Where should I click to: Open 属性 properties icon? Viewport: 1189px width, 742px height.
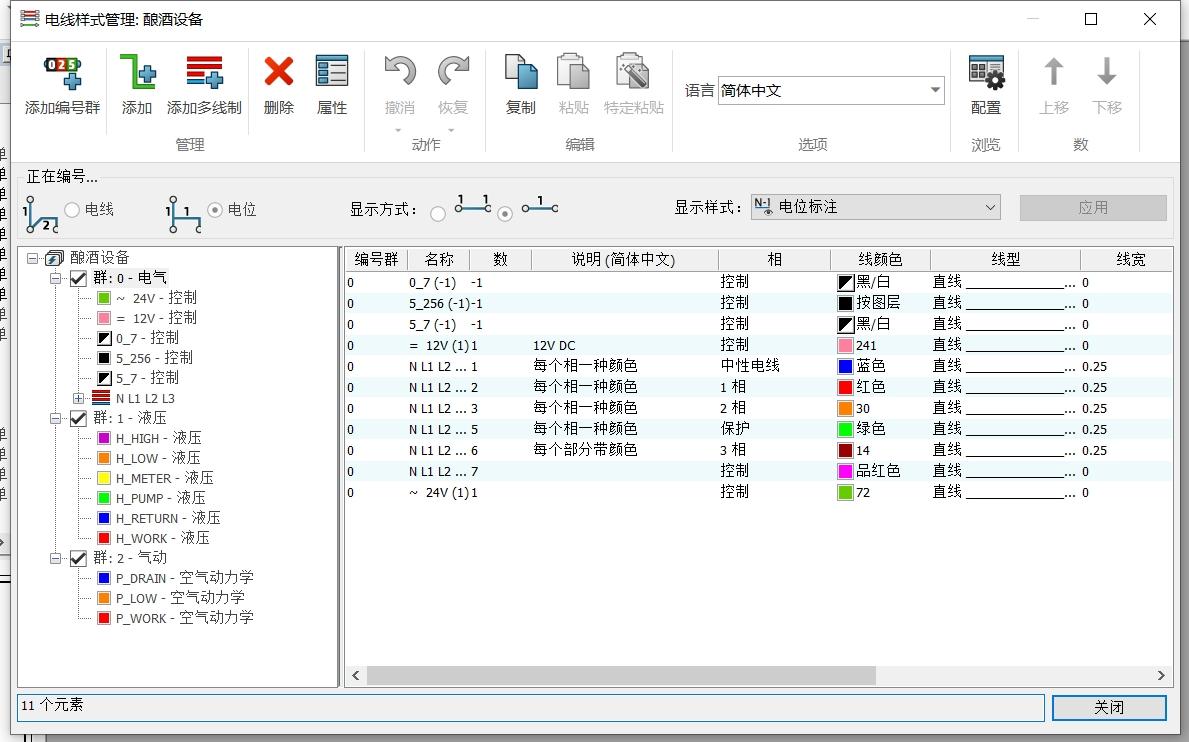pos(332,73)
